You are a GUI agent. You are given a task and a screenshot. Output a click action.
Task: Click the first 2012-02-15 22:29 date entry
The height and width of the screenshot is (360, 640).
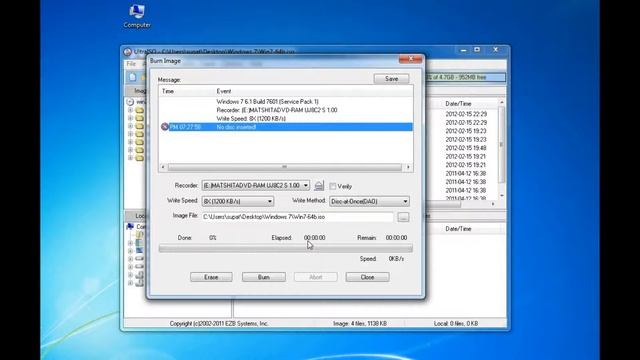tap(466, 114)
